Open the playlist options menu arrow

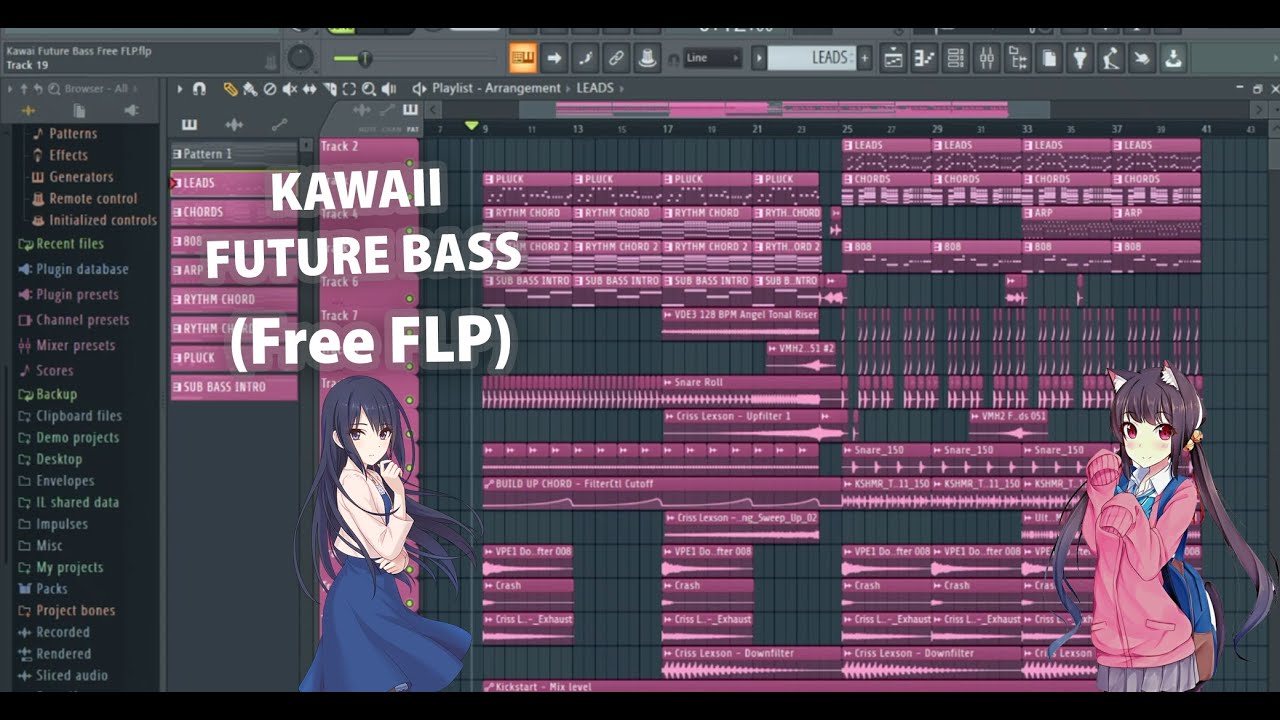180,89
